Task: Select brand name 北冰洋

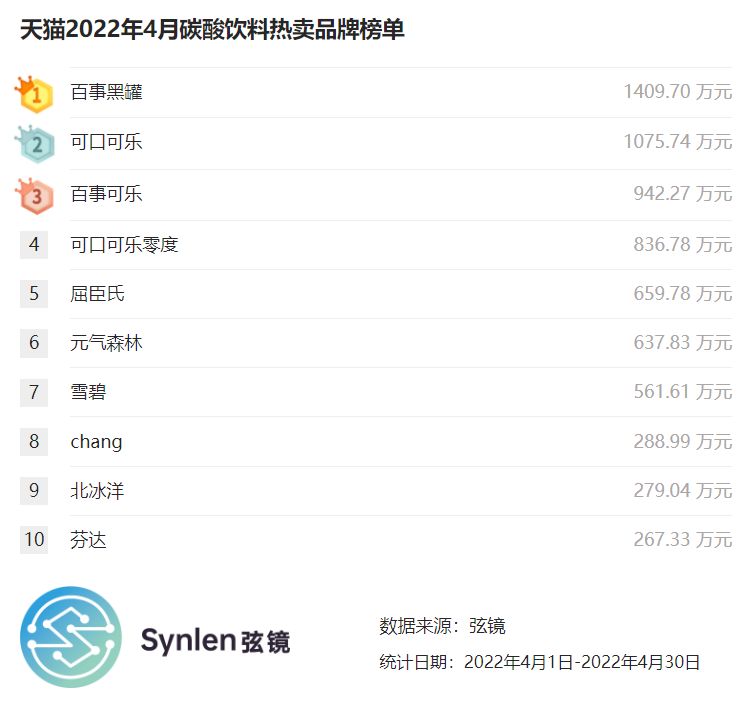Action: (x=97, y=491)
